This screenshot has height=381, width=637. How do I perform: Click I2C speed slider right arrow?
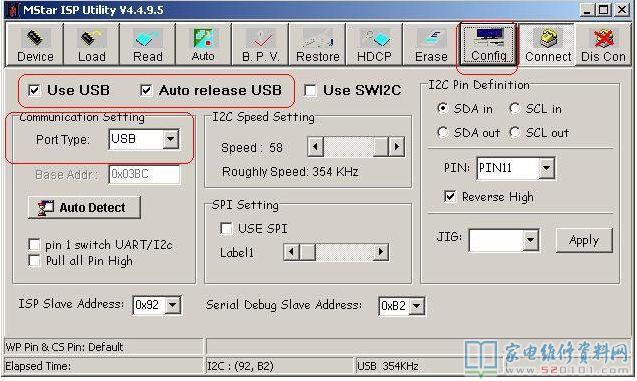coord(396,147)
